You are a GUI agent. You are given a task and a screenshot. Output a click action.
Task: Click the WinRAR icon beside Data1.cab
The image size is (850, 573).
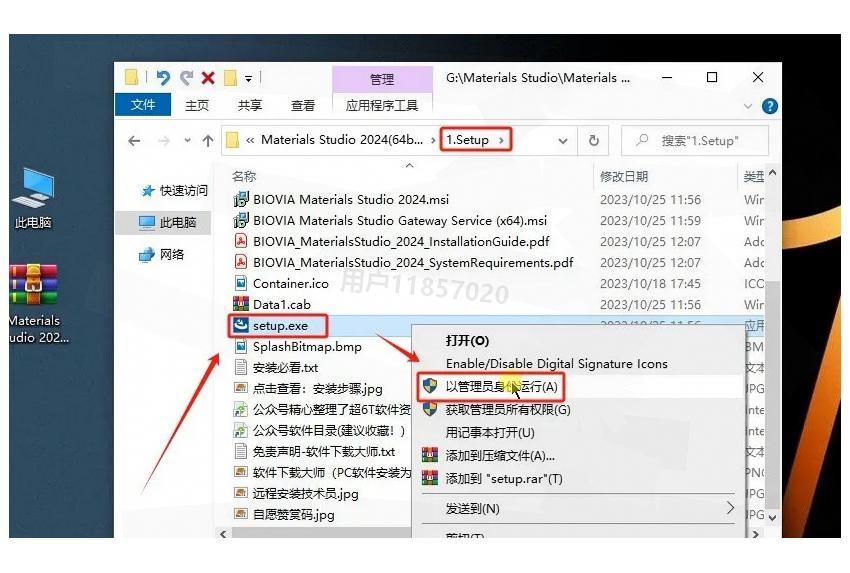241,304
